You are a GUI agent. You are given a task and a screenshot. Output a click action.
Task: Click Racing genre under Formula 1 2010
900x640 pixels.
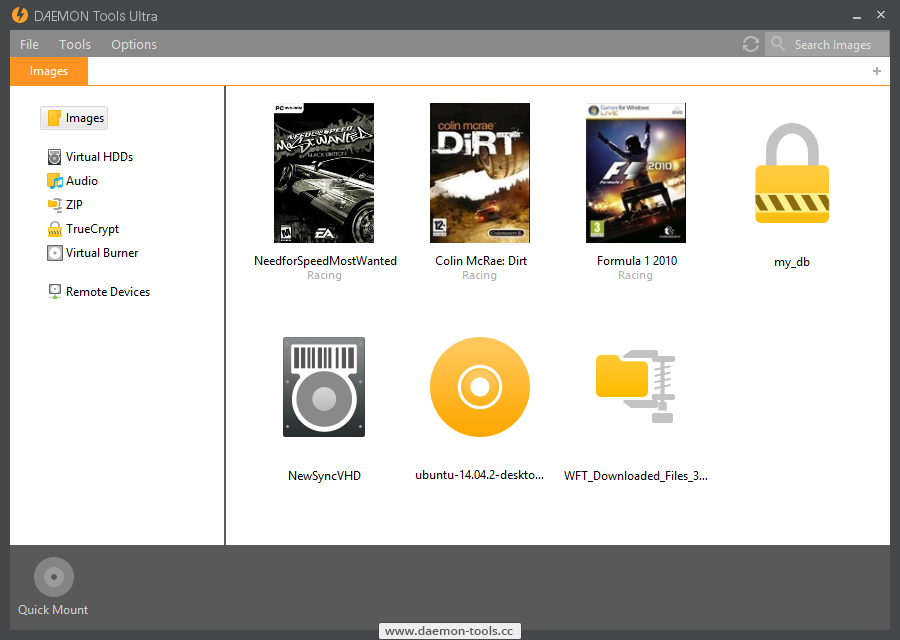(635, 276)
